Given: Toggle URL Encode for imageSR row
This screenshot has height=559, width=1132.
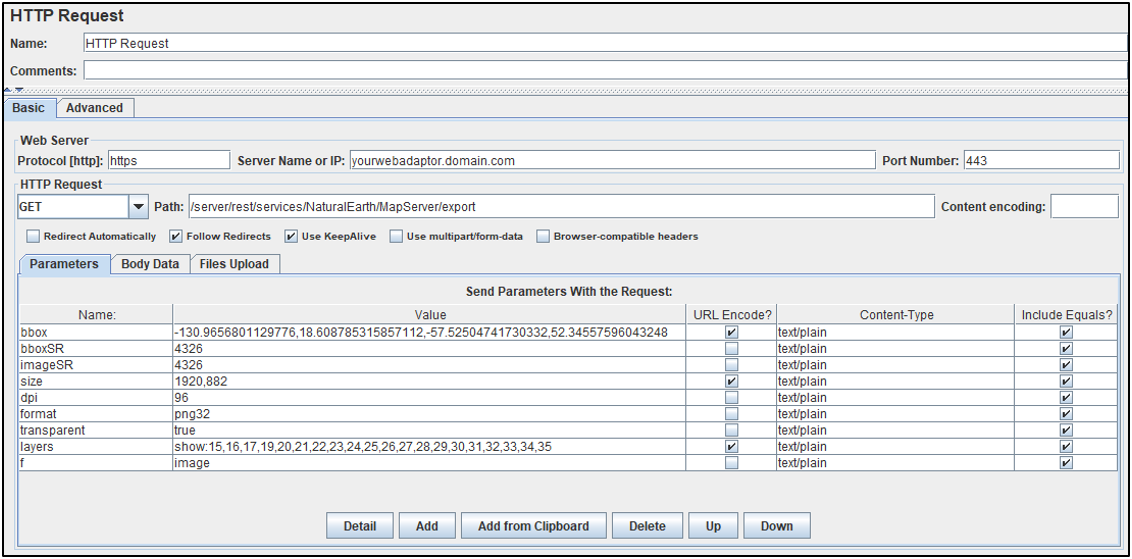Looking at the screenshot, I should tap(732, 365).
